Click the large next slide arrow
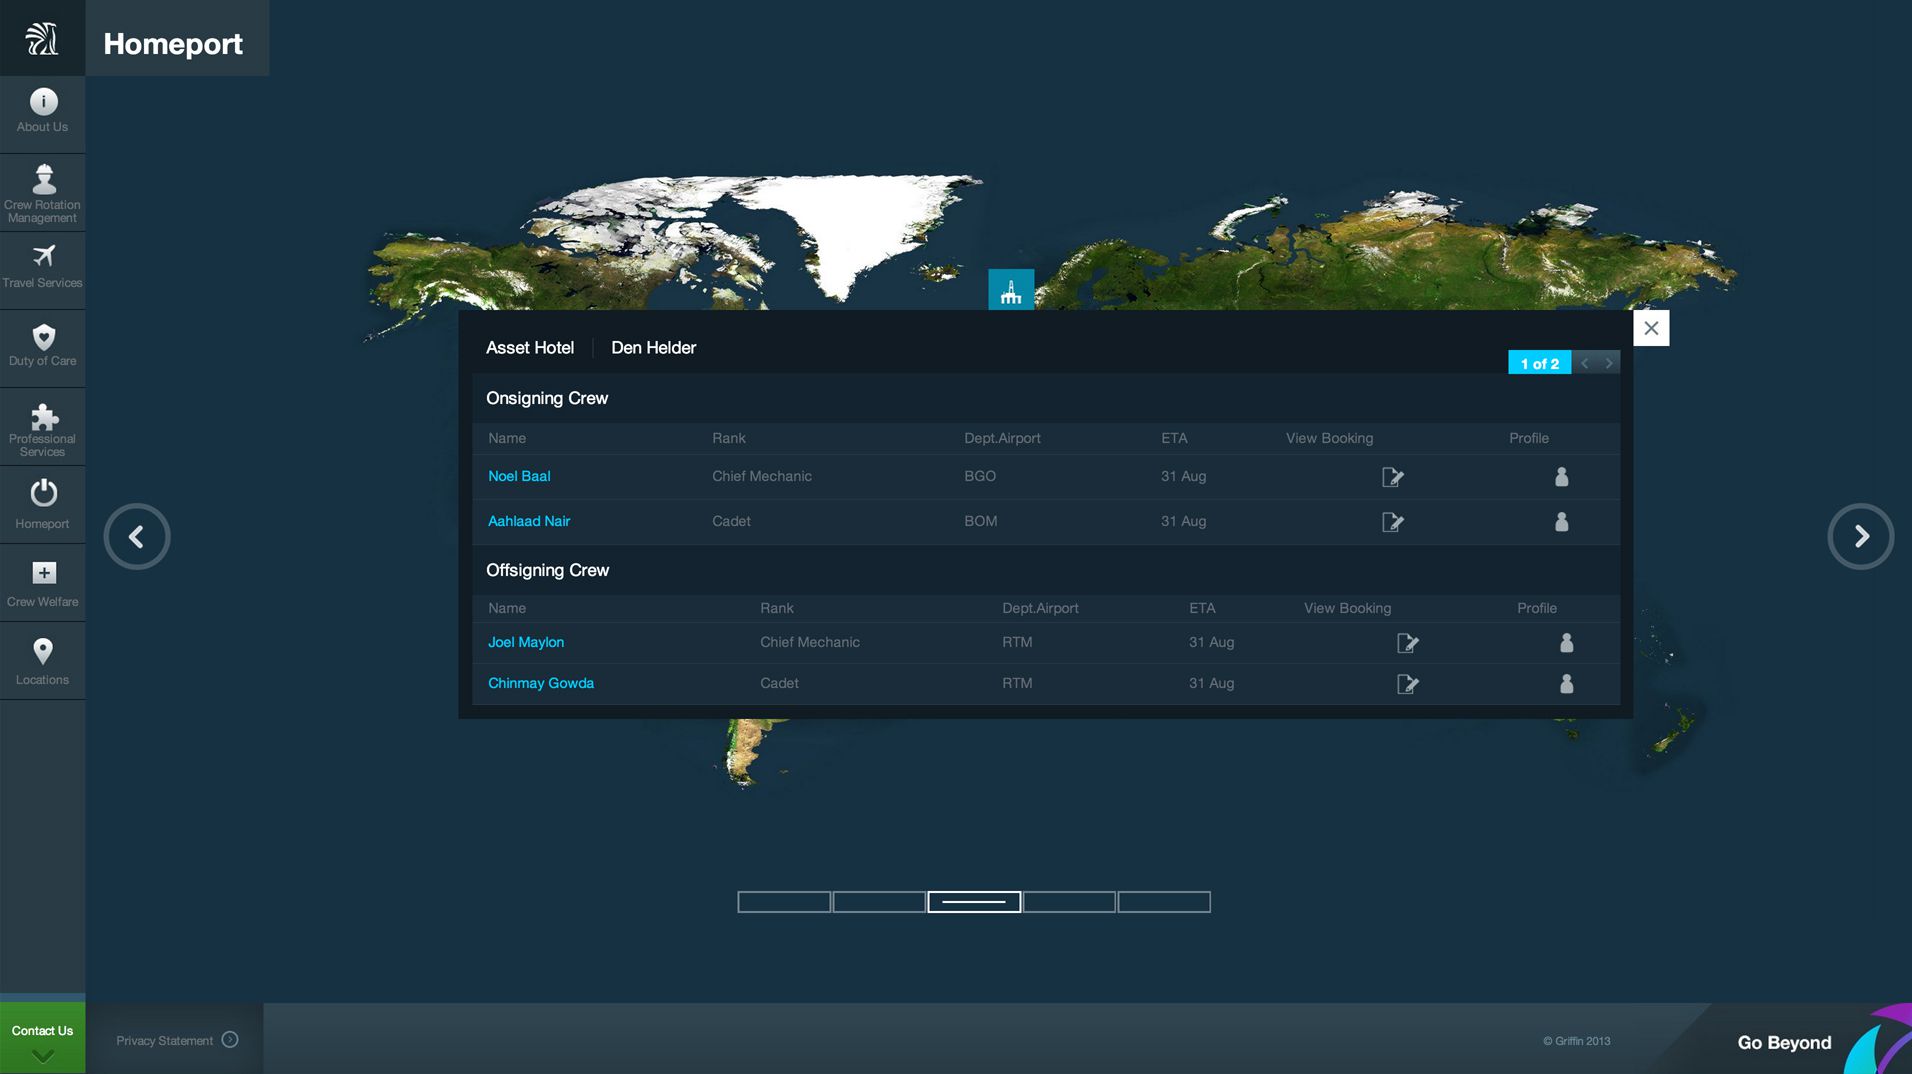 pos(1860,537)
